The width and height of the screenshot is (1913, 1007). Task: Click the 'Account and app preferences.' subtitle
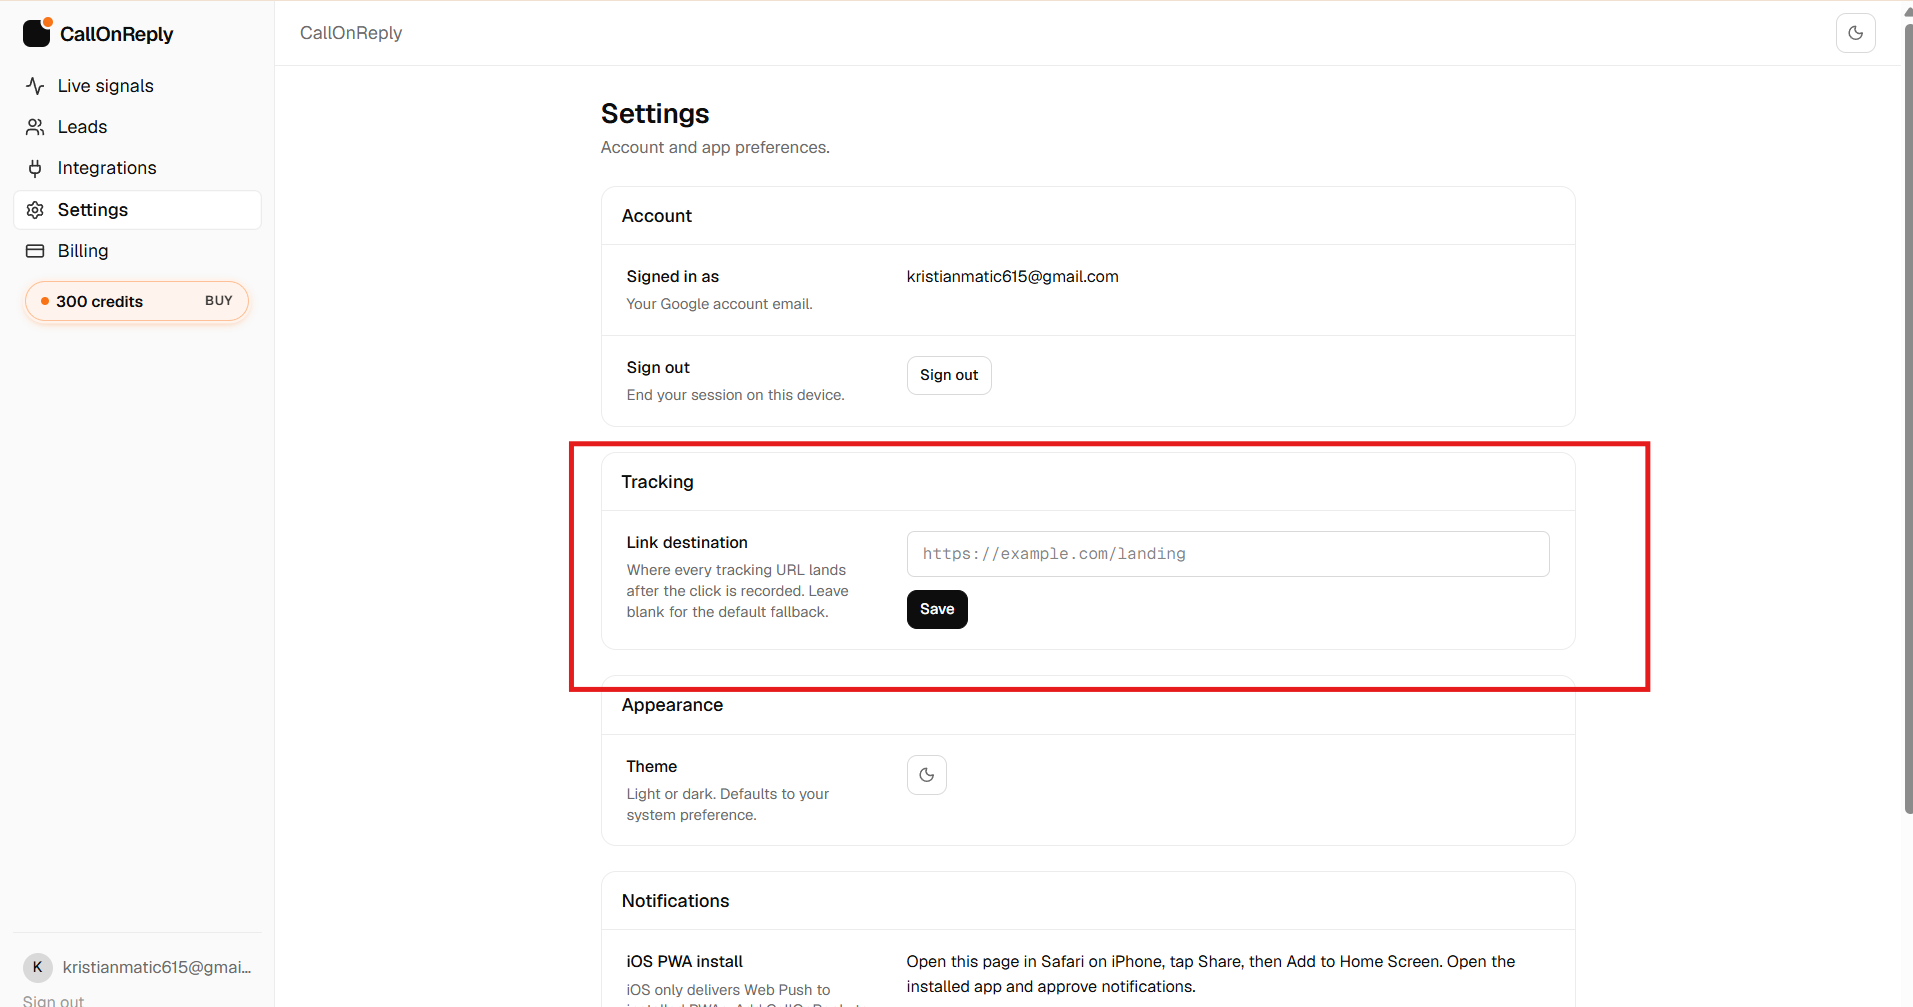715,148
